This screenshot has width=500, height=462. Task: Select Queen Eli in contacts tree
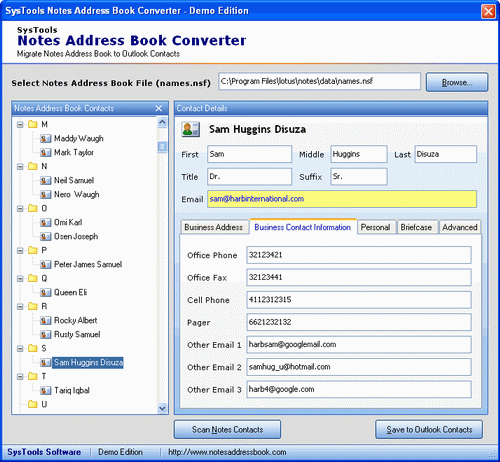[x=71, y=292]
